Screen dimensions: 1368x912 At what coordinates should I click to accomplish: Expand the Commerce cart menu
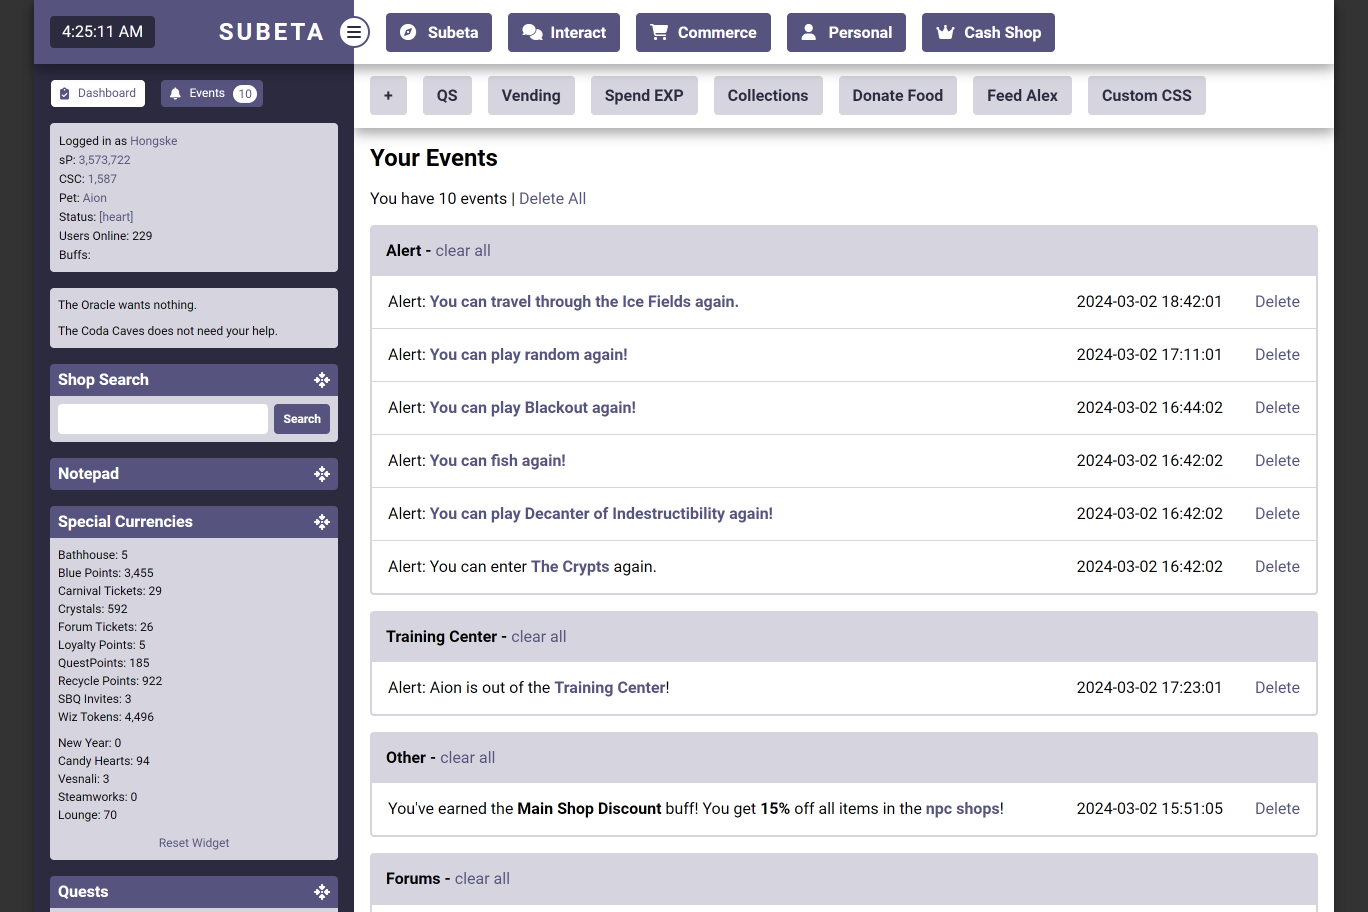tap(703, 33)
